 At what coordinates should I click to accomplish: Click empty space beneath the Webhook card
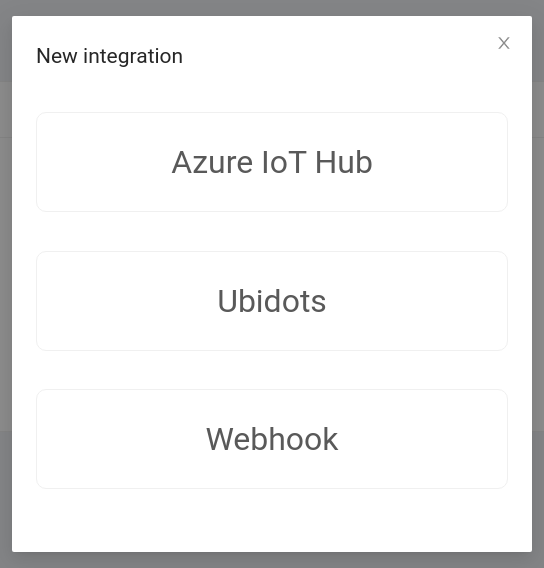272,520
